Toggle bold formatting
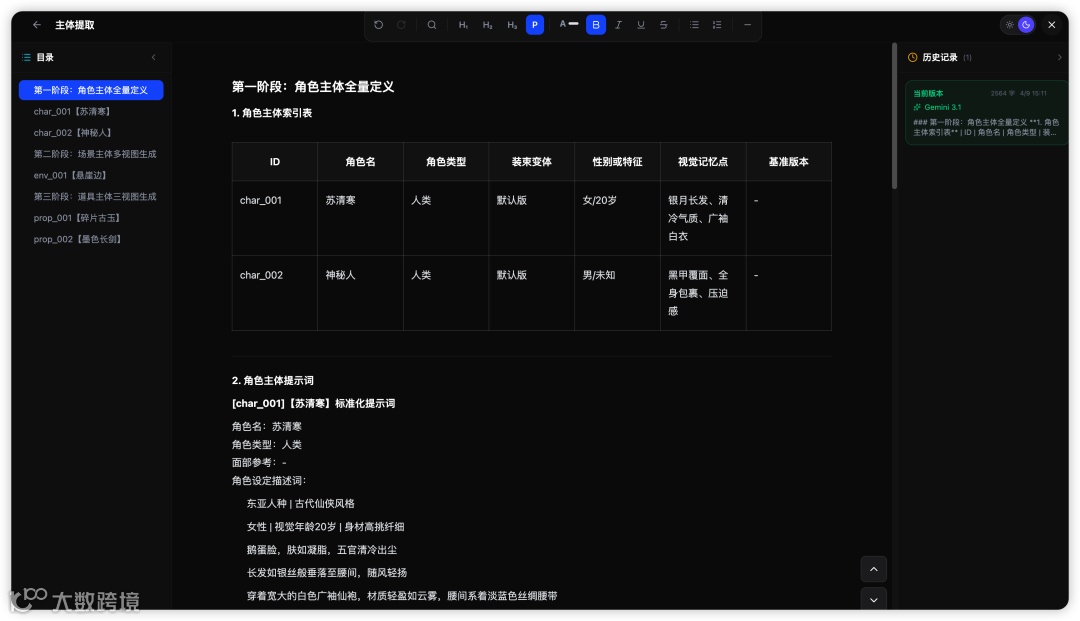Viewport: 1080px width, 621px height. (596, 25)
